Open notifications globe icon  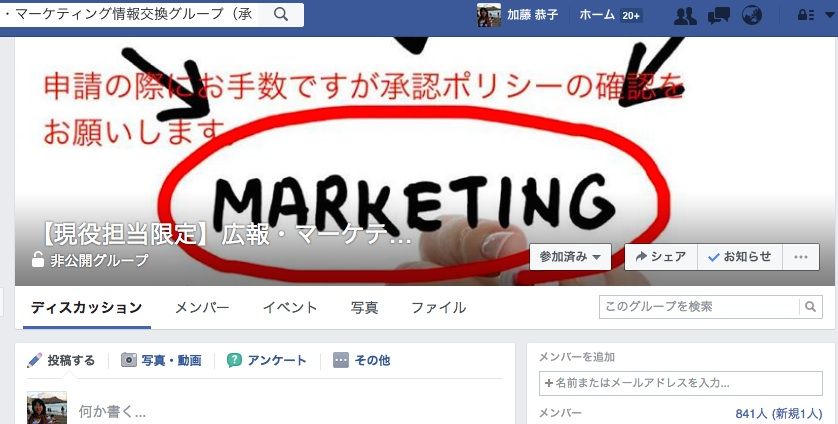[x=752, y=16]
